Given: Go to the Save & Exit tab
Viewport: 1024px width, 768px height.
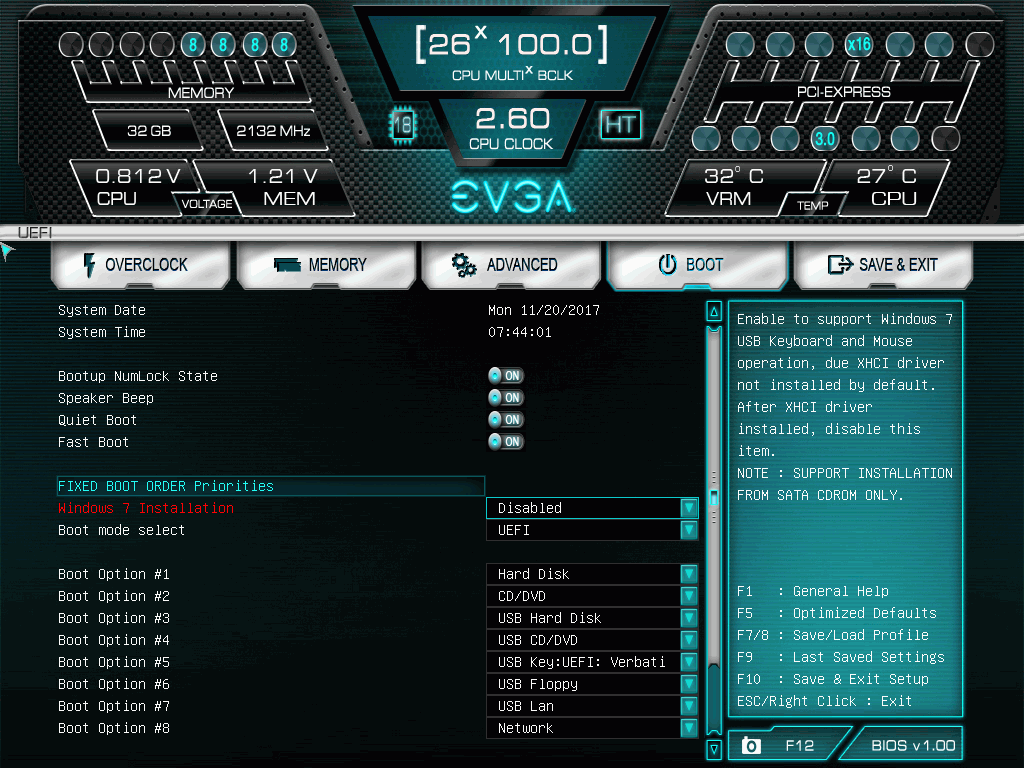Looking at the screenshot, I should click(x=883, y=264).
